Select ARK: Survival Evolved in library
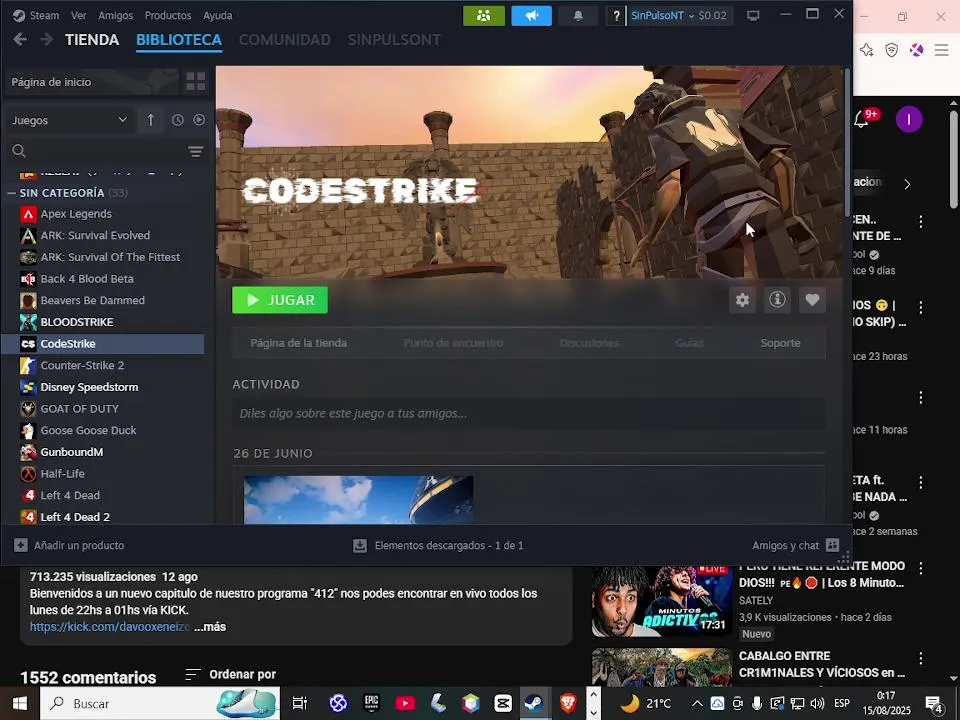Screen dimensions: 960x720 [103, 235]
